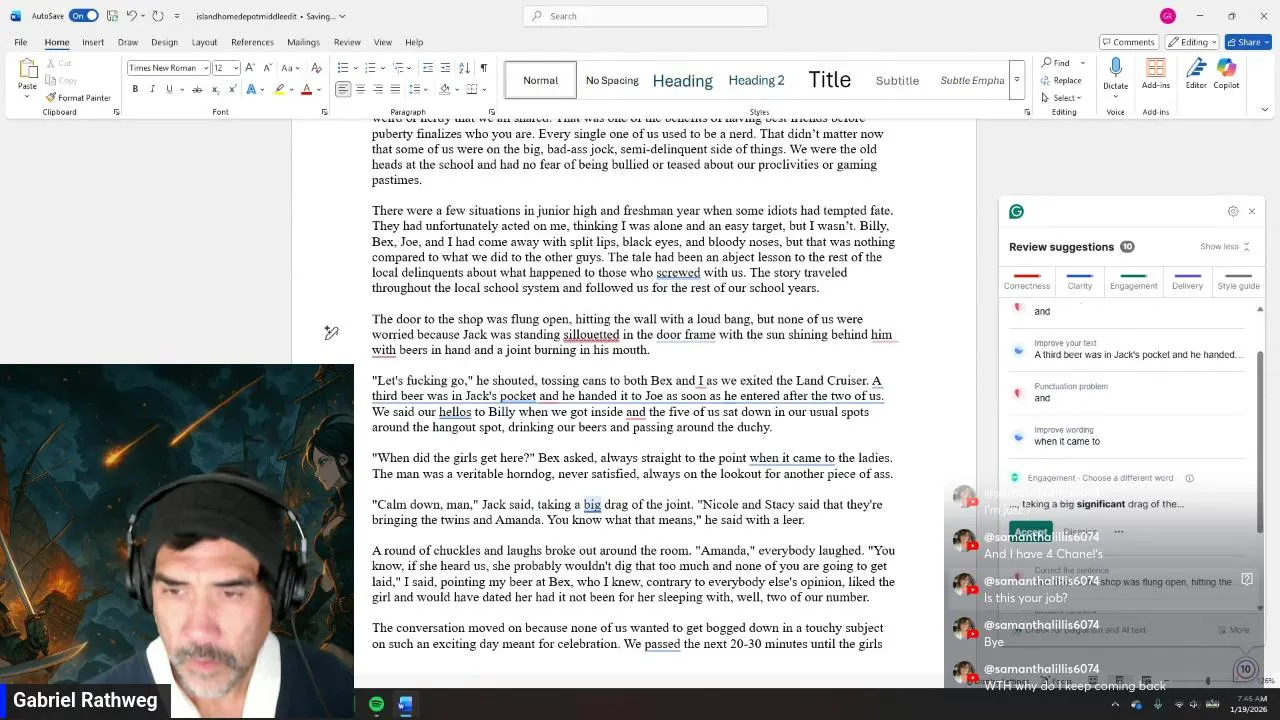Apply the red font color
This screenshot has width=1280, height=720.
coord(306,90)
